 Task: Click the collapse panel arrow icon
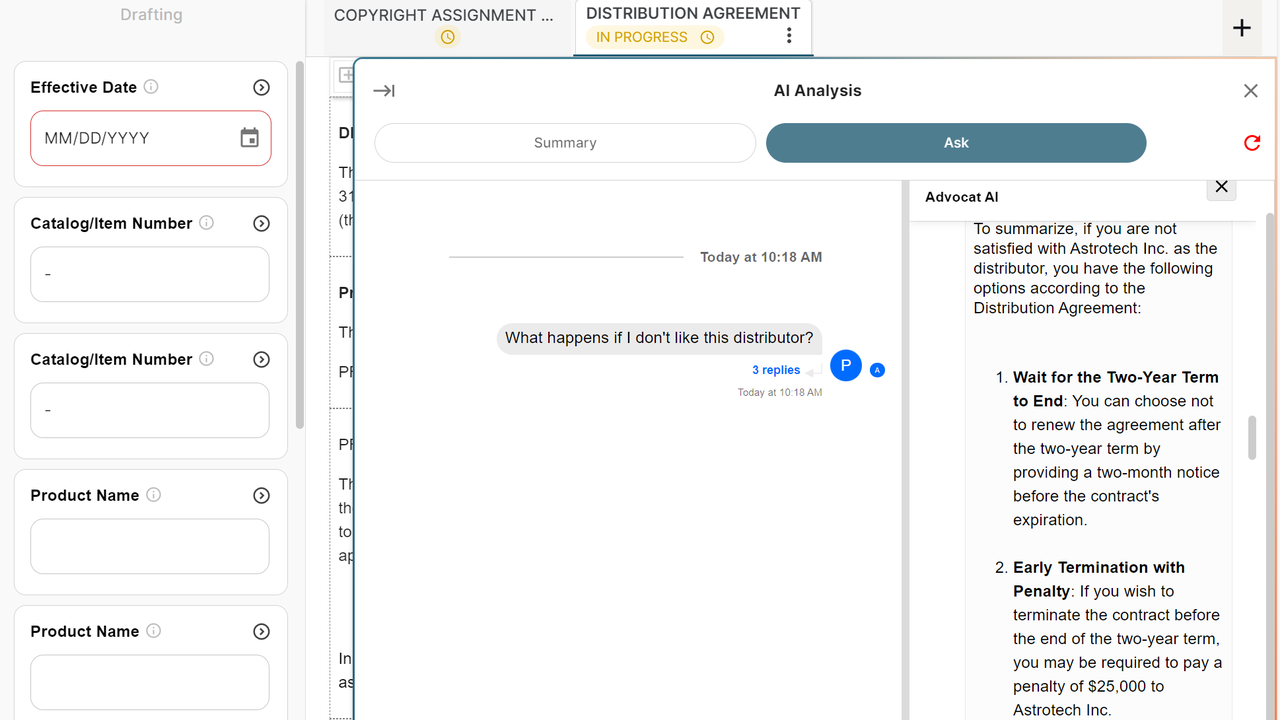click(384, 91)
